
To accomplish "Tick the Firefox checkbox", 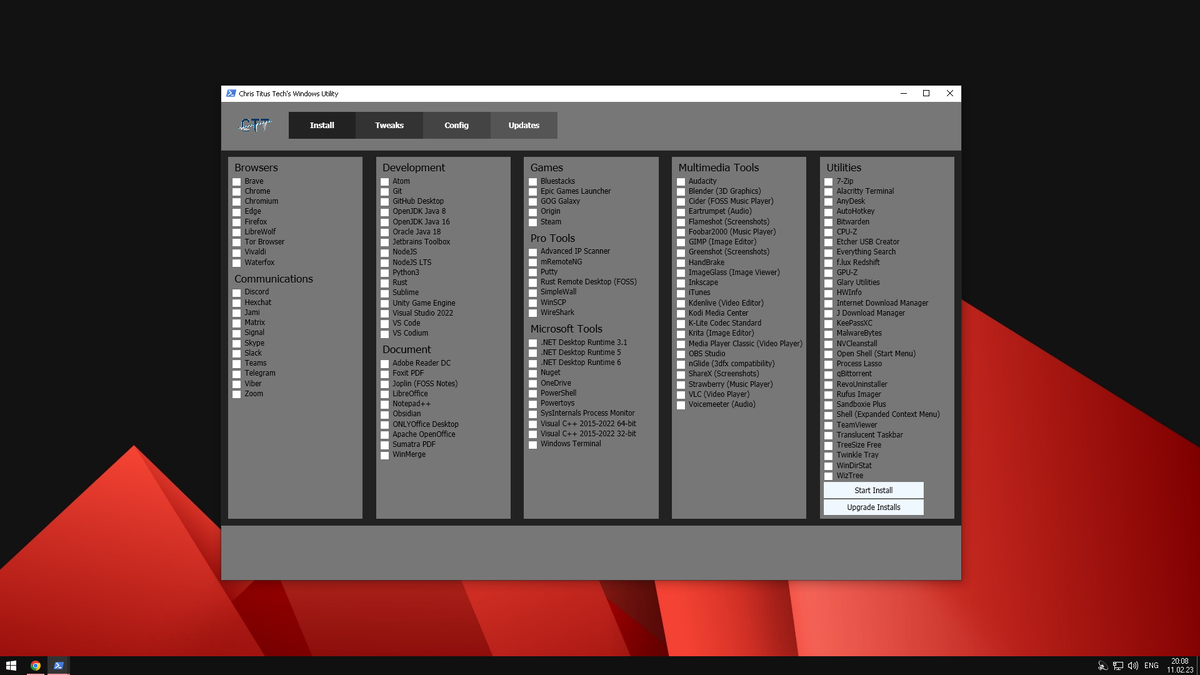I will coord(237,222).
